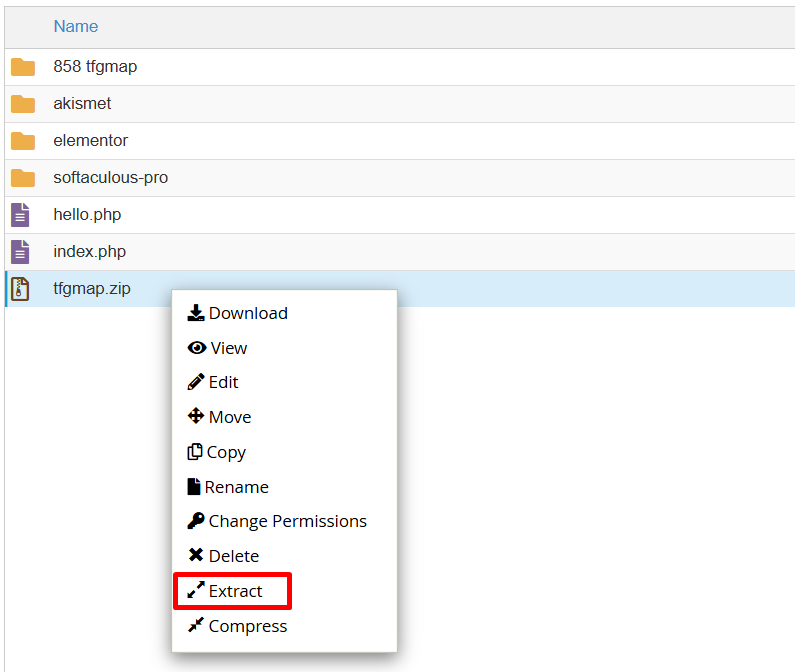795x672 pixels.
Task: Click the pencil icon beside Edit
Action: 196,382
